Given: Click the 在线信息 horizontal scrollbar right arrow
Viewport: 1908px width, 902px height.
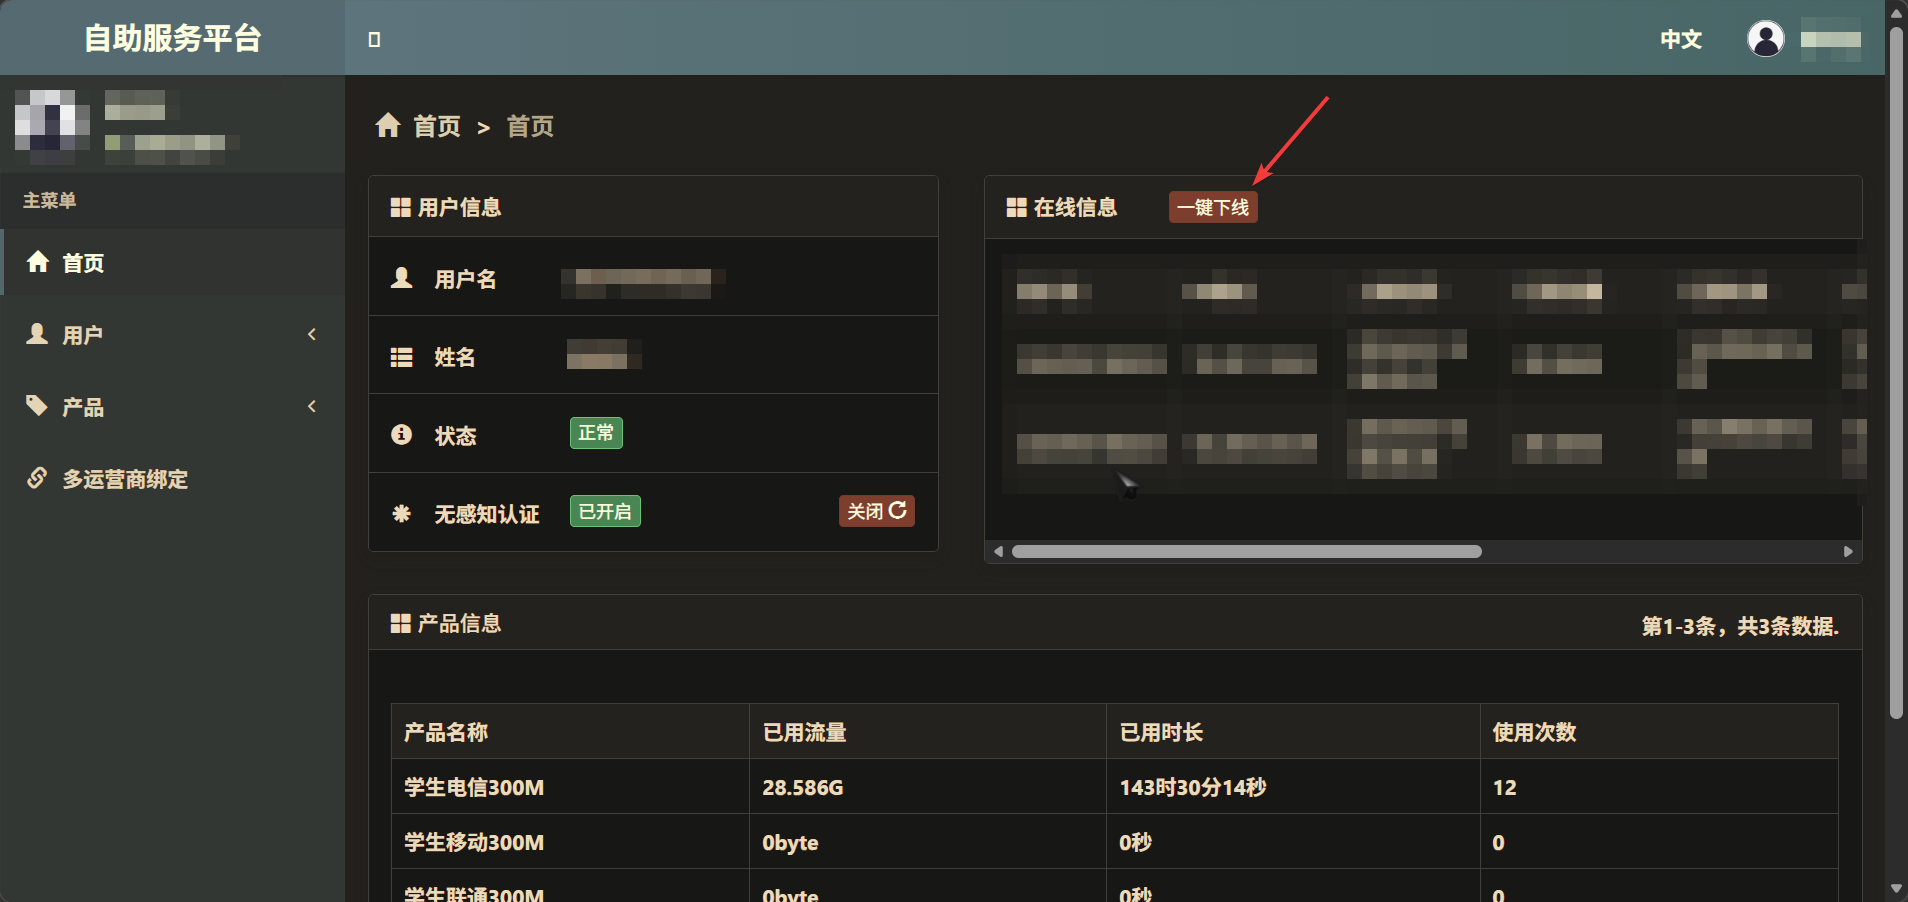Looking at the screenshot, I should [x=1848, y=552].
